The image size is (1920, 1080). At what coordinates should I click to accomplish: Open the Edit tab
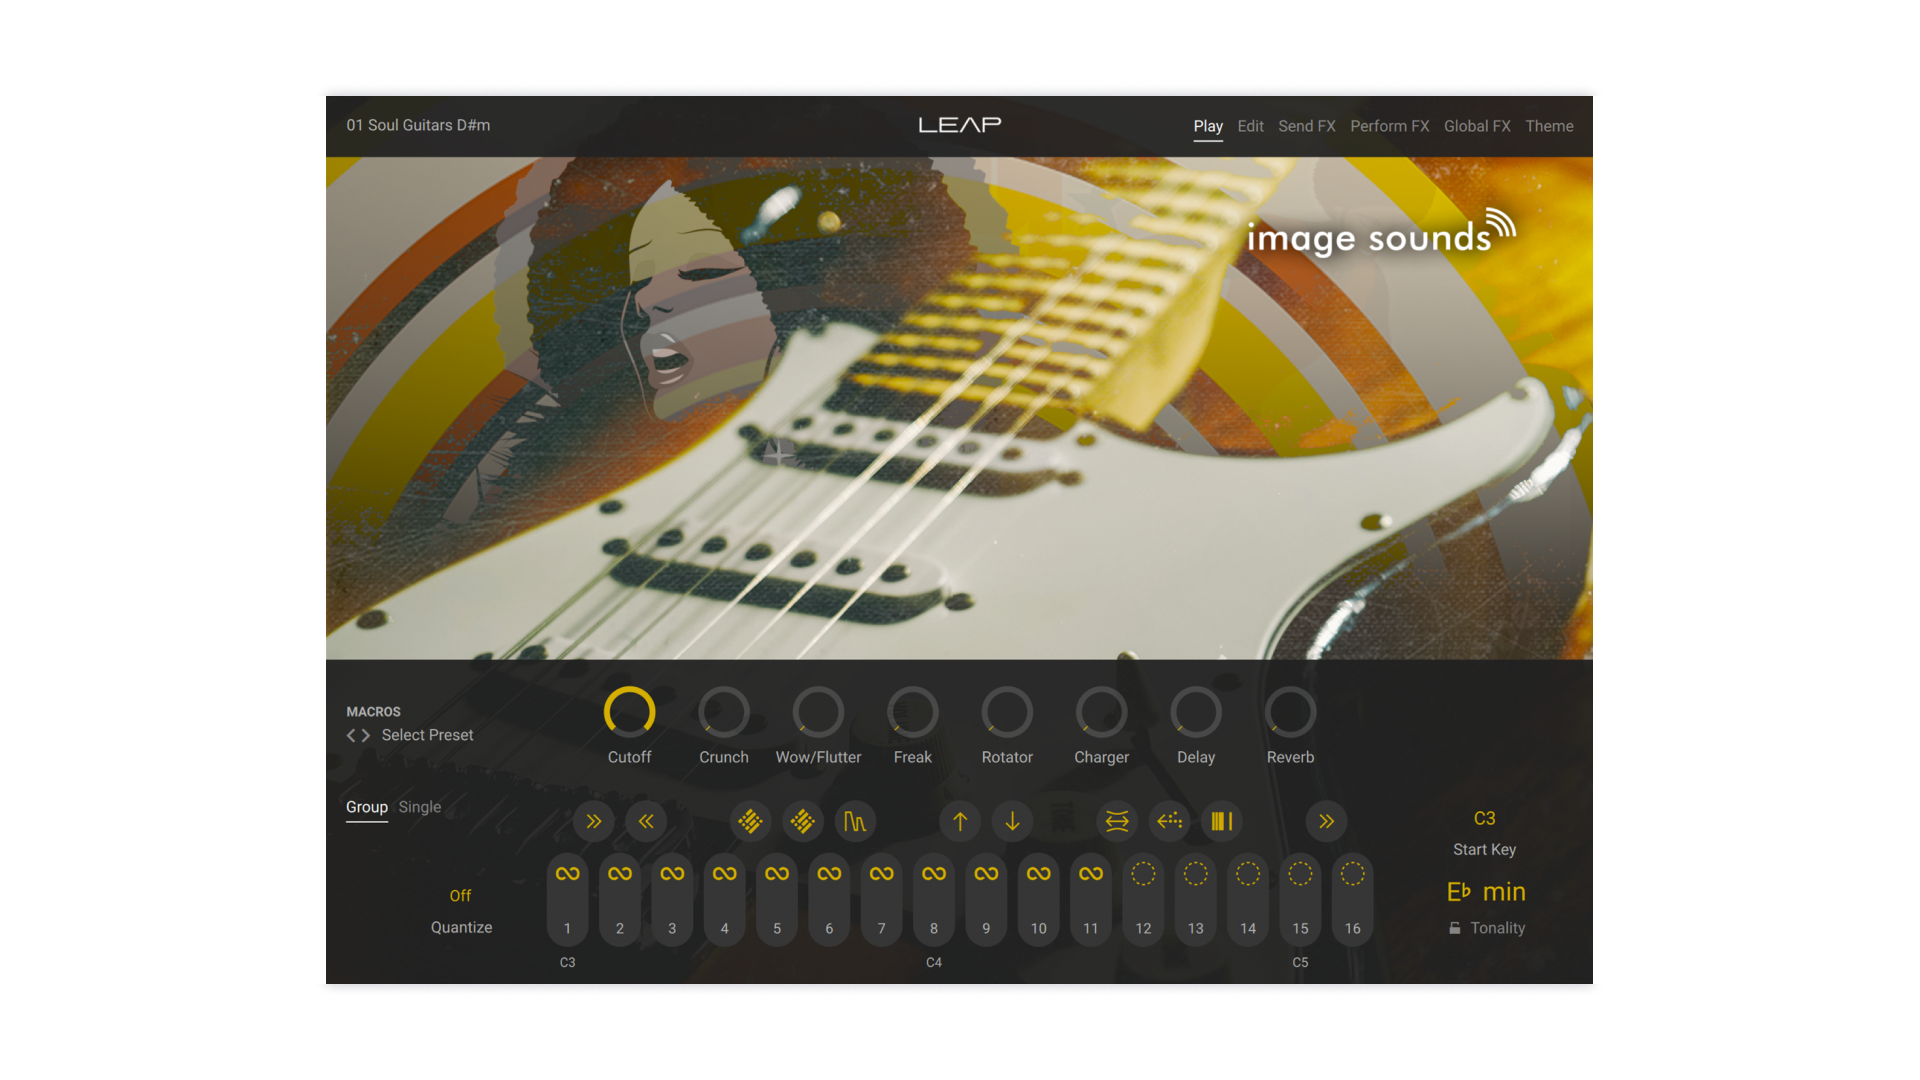[1250, 126]
